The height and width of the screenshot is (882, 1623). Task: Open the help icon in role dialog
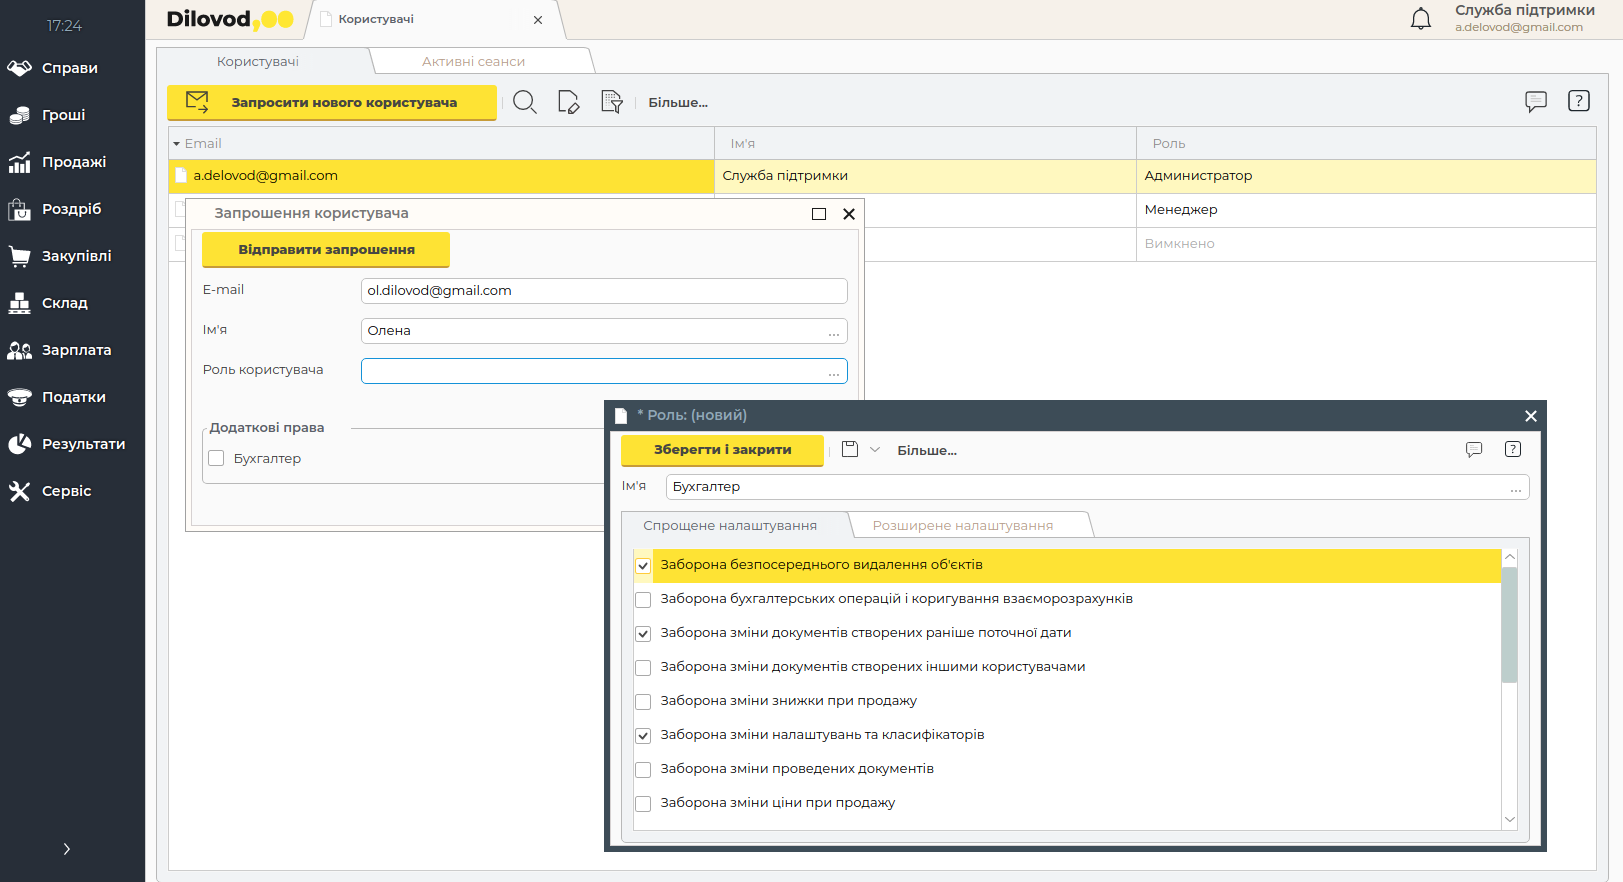click(x=1512, y=450)
